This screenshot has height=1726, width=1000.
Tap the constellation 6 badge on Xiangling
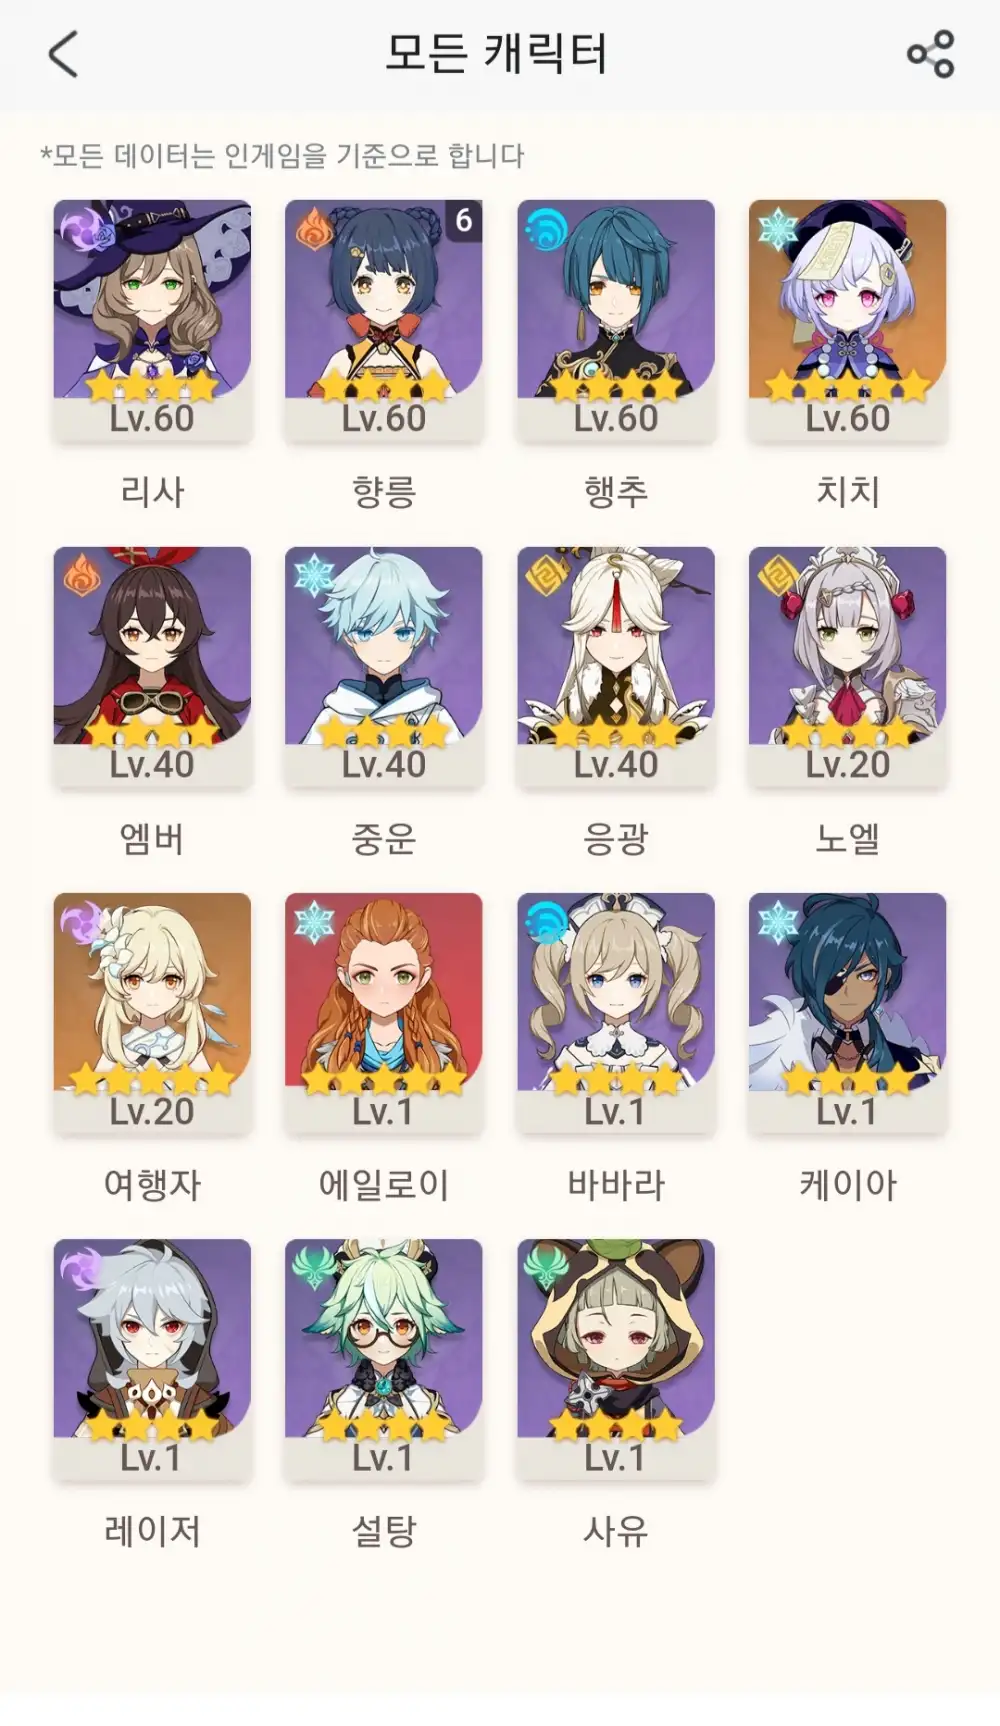coord(464,220)
